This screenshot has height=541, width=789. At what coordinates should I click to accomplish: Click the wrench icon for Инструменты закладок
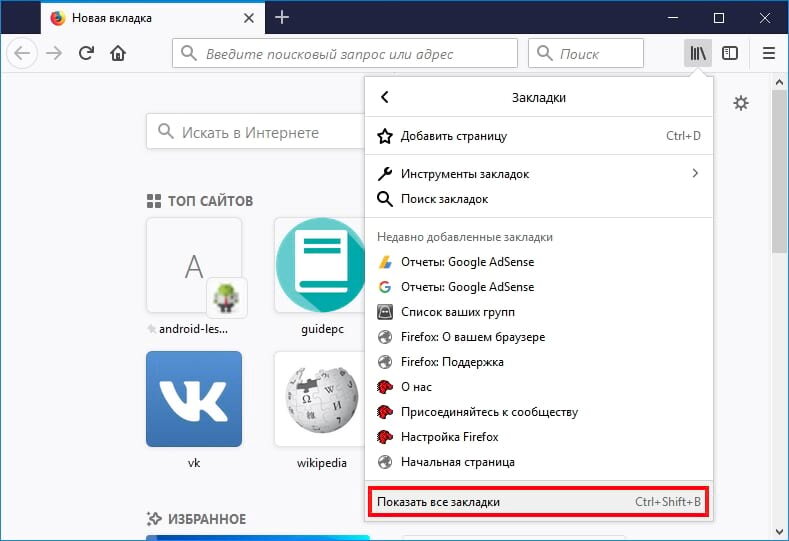(x=385, y=174)
